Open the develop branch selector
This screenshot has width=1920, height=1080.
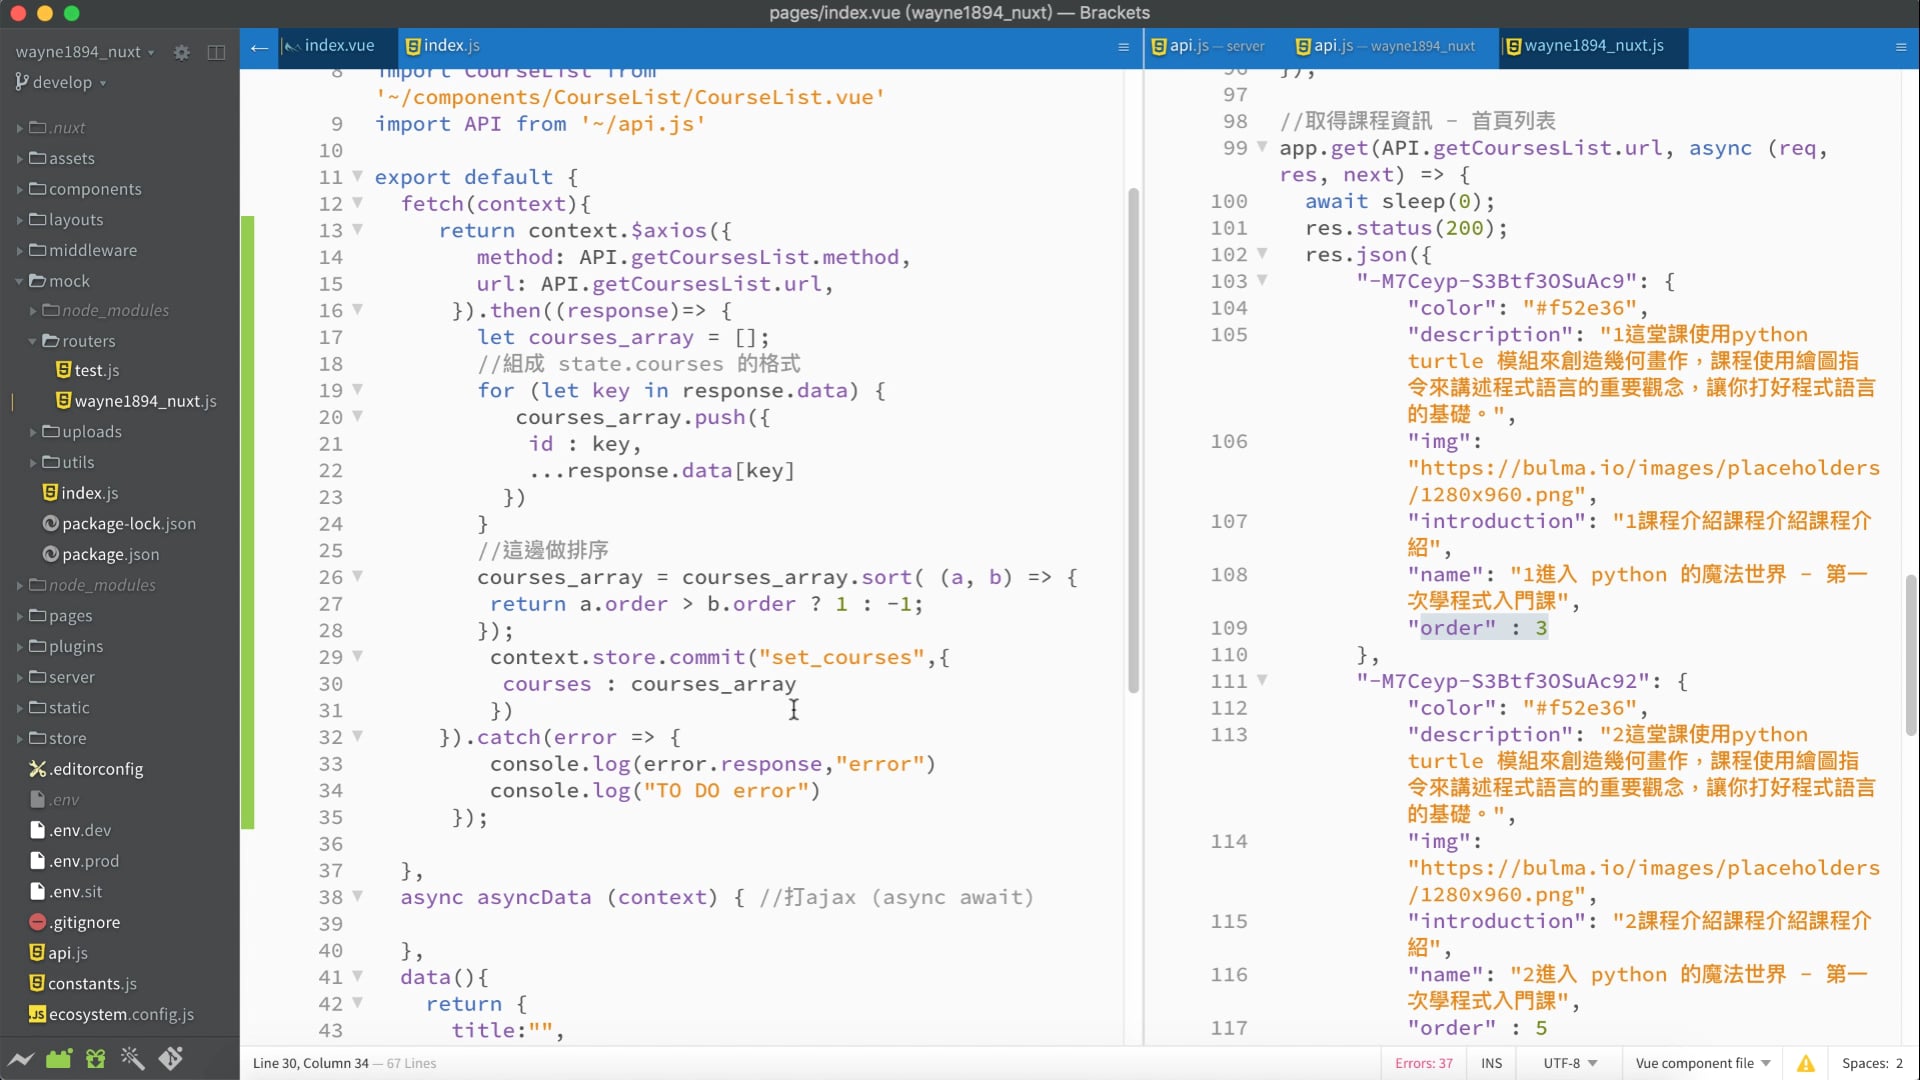click(61, 82)
